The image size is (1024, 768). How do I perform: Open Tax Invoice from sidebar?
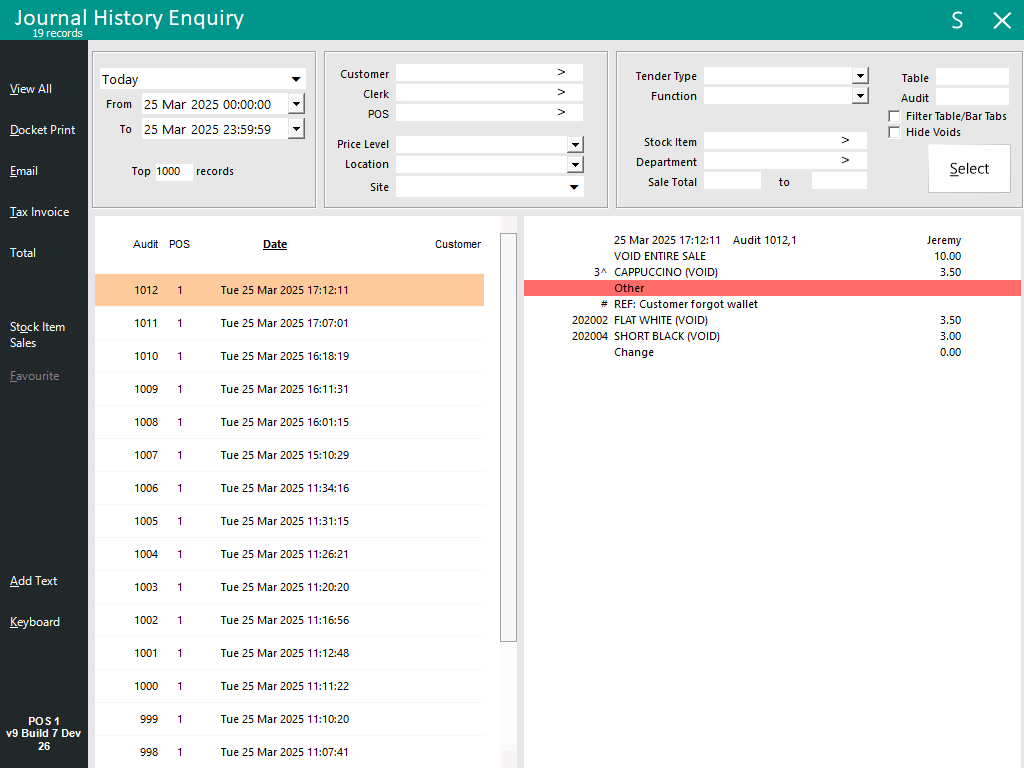(x=40, y=212)
